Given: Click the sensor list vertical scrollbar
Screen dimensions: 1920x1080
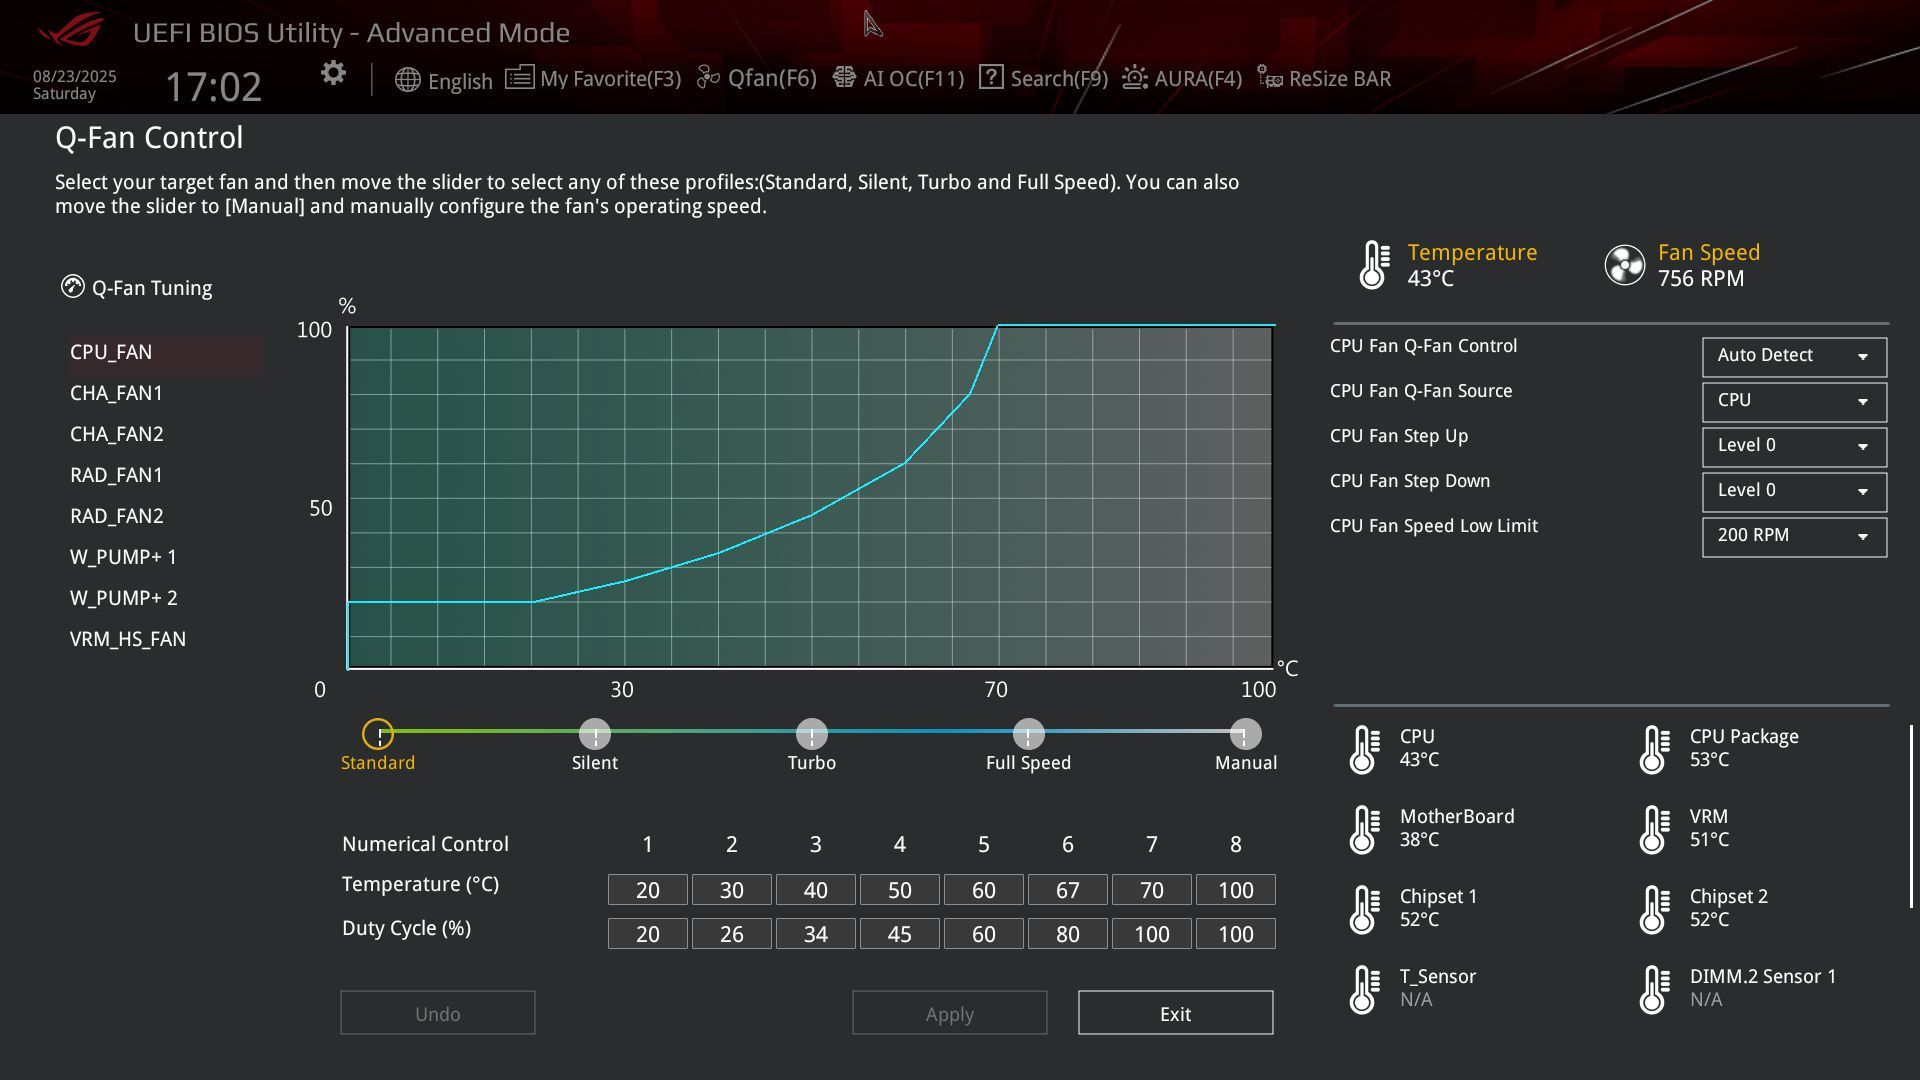Looking at the screenshot, I should pyautogui.click(x=1911, y=817).
